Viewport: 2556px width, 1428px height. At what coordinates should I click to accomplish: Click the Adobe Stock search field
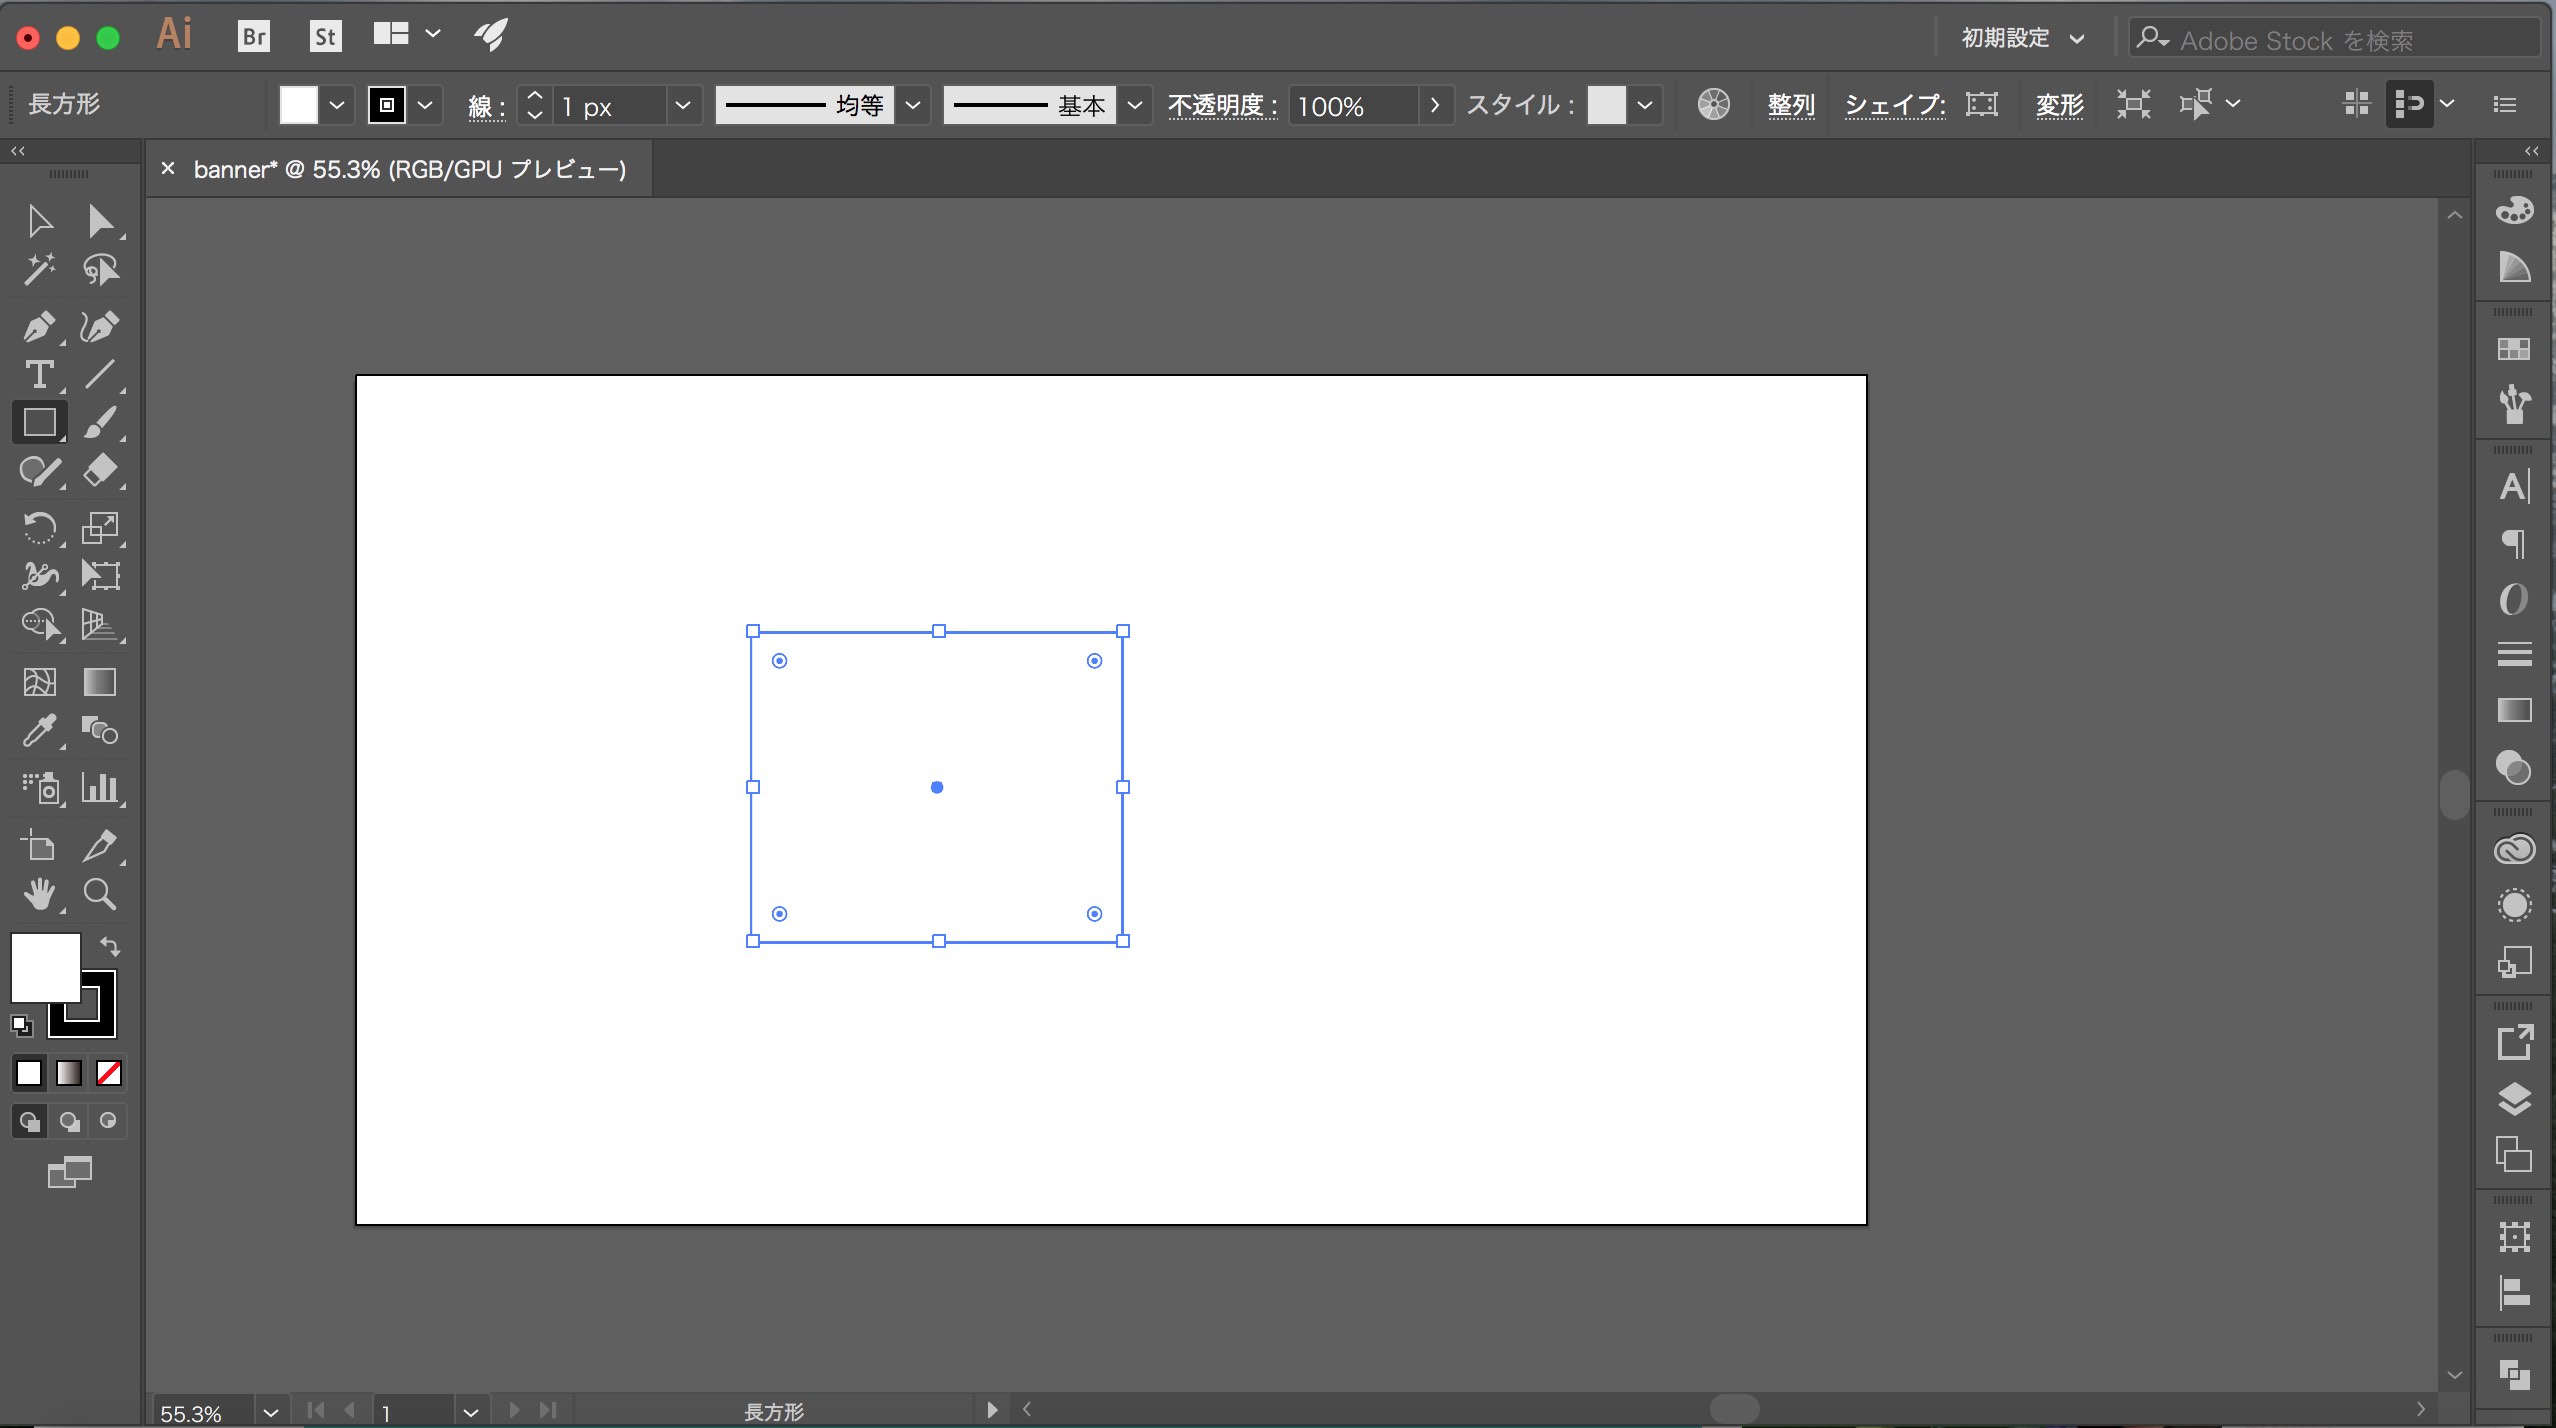click(2334, 39)
